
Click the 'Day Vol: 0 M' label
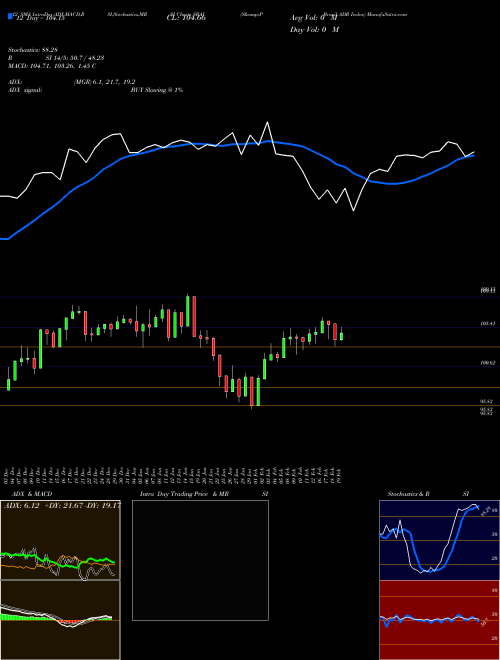(x=314, y=30)
